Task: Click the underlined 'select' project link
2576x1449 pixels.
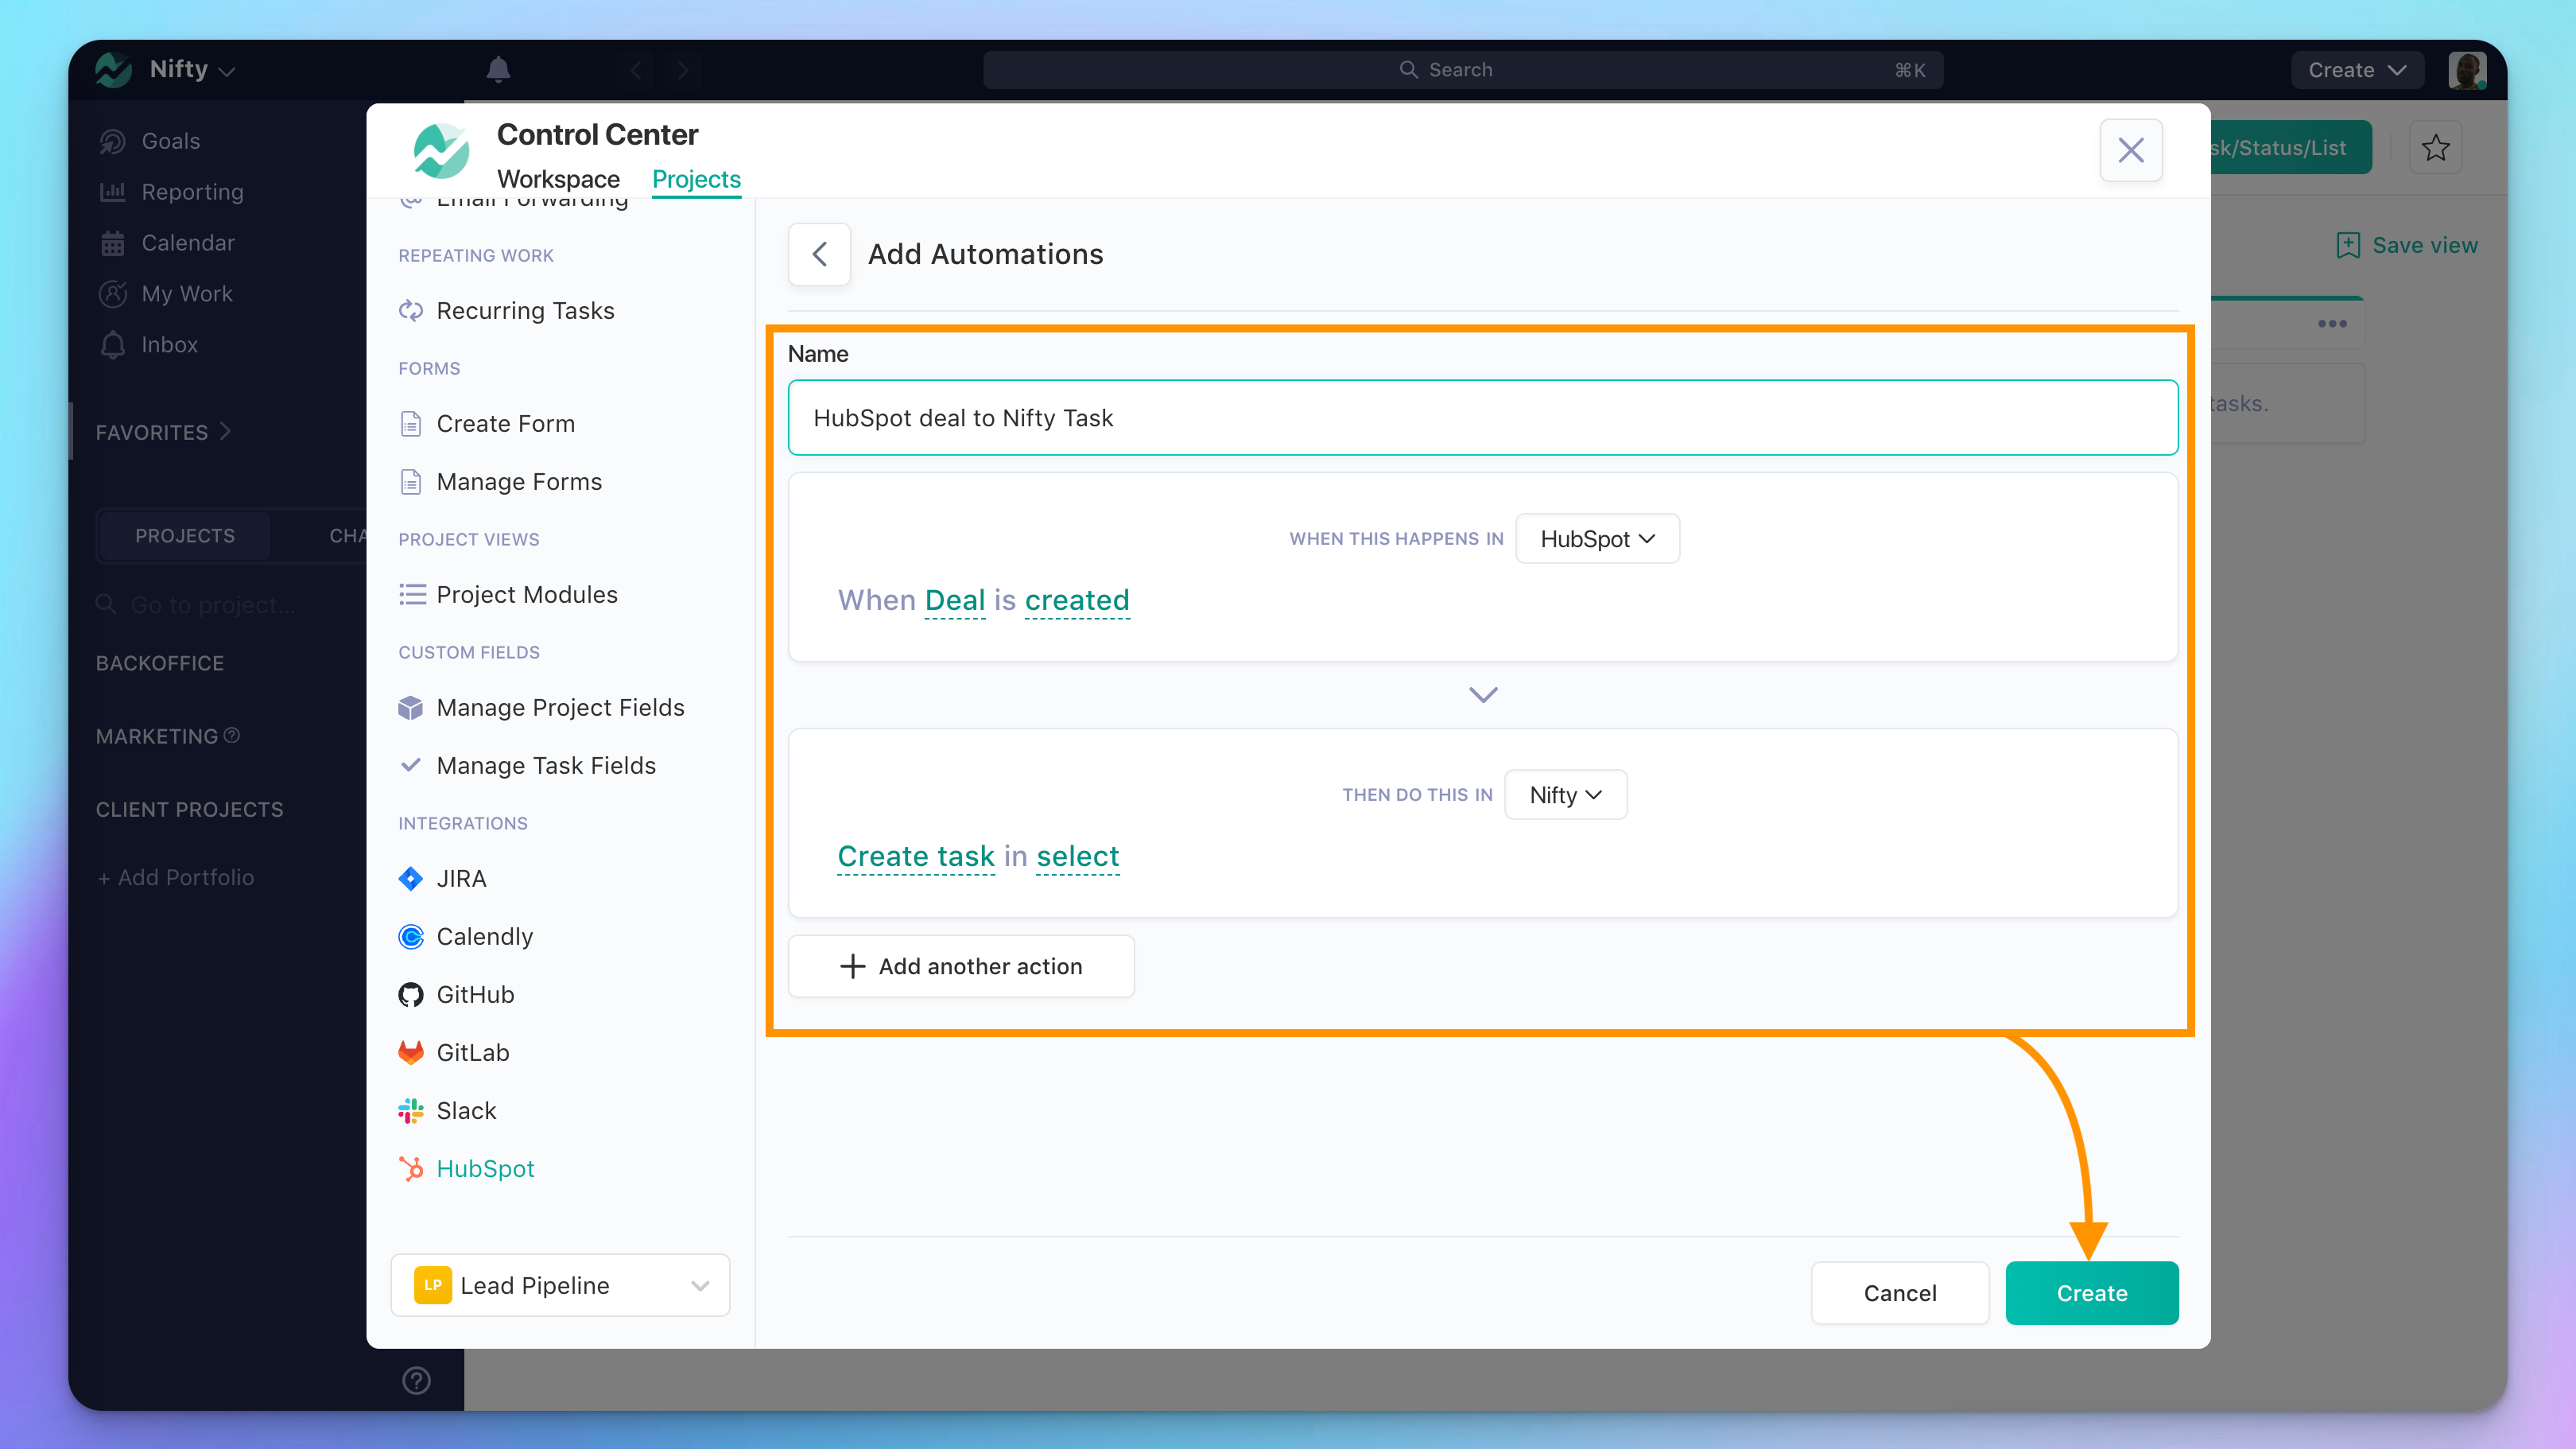Action: tap(1077, 856)
